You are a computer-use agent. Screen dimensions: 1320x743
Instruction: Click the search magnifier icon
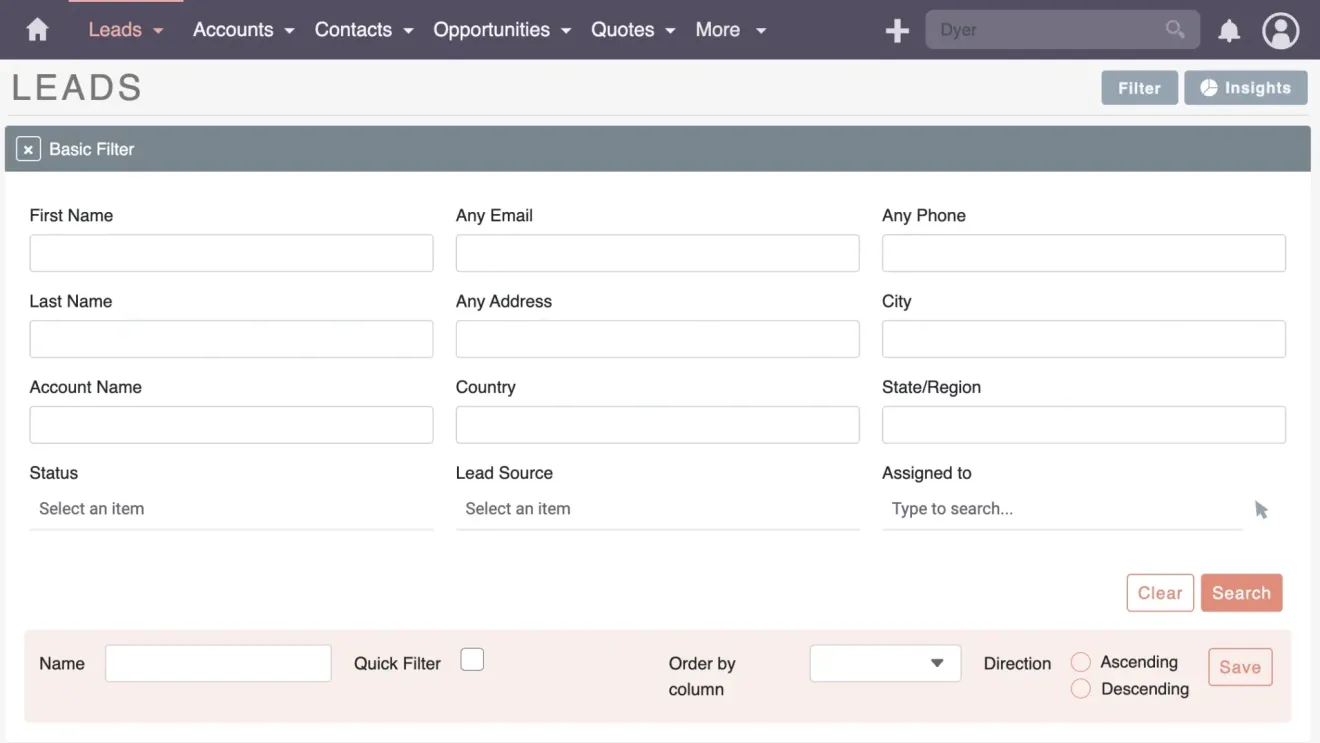pyautogui.click(x=1174, y=29)
